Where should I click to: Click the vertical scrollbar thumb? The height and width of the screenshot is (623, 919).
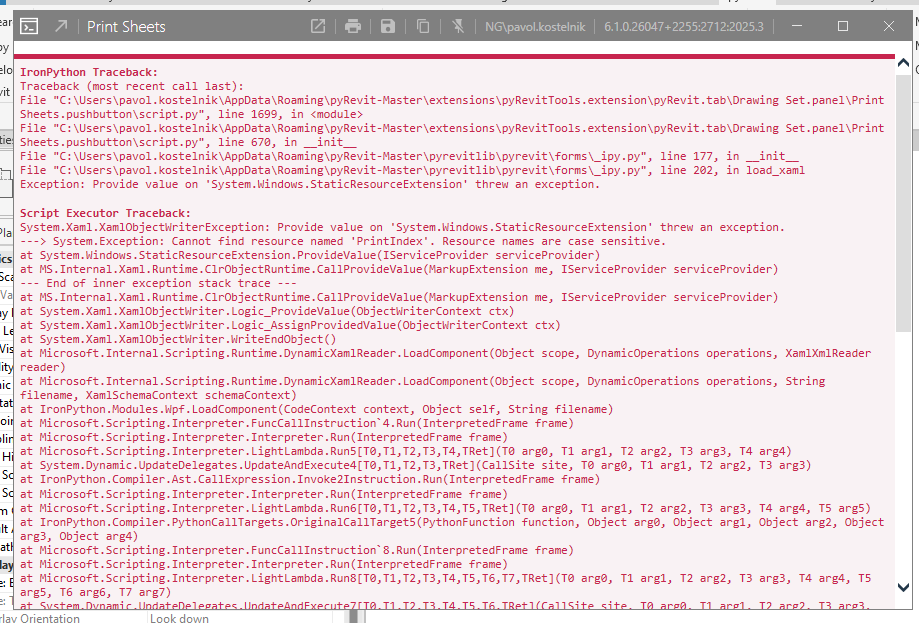click(903, 200)
